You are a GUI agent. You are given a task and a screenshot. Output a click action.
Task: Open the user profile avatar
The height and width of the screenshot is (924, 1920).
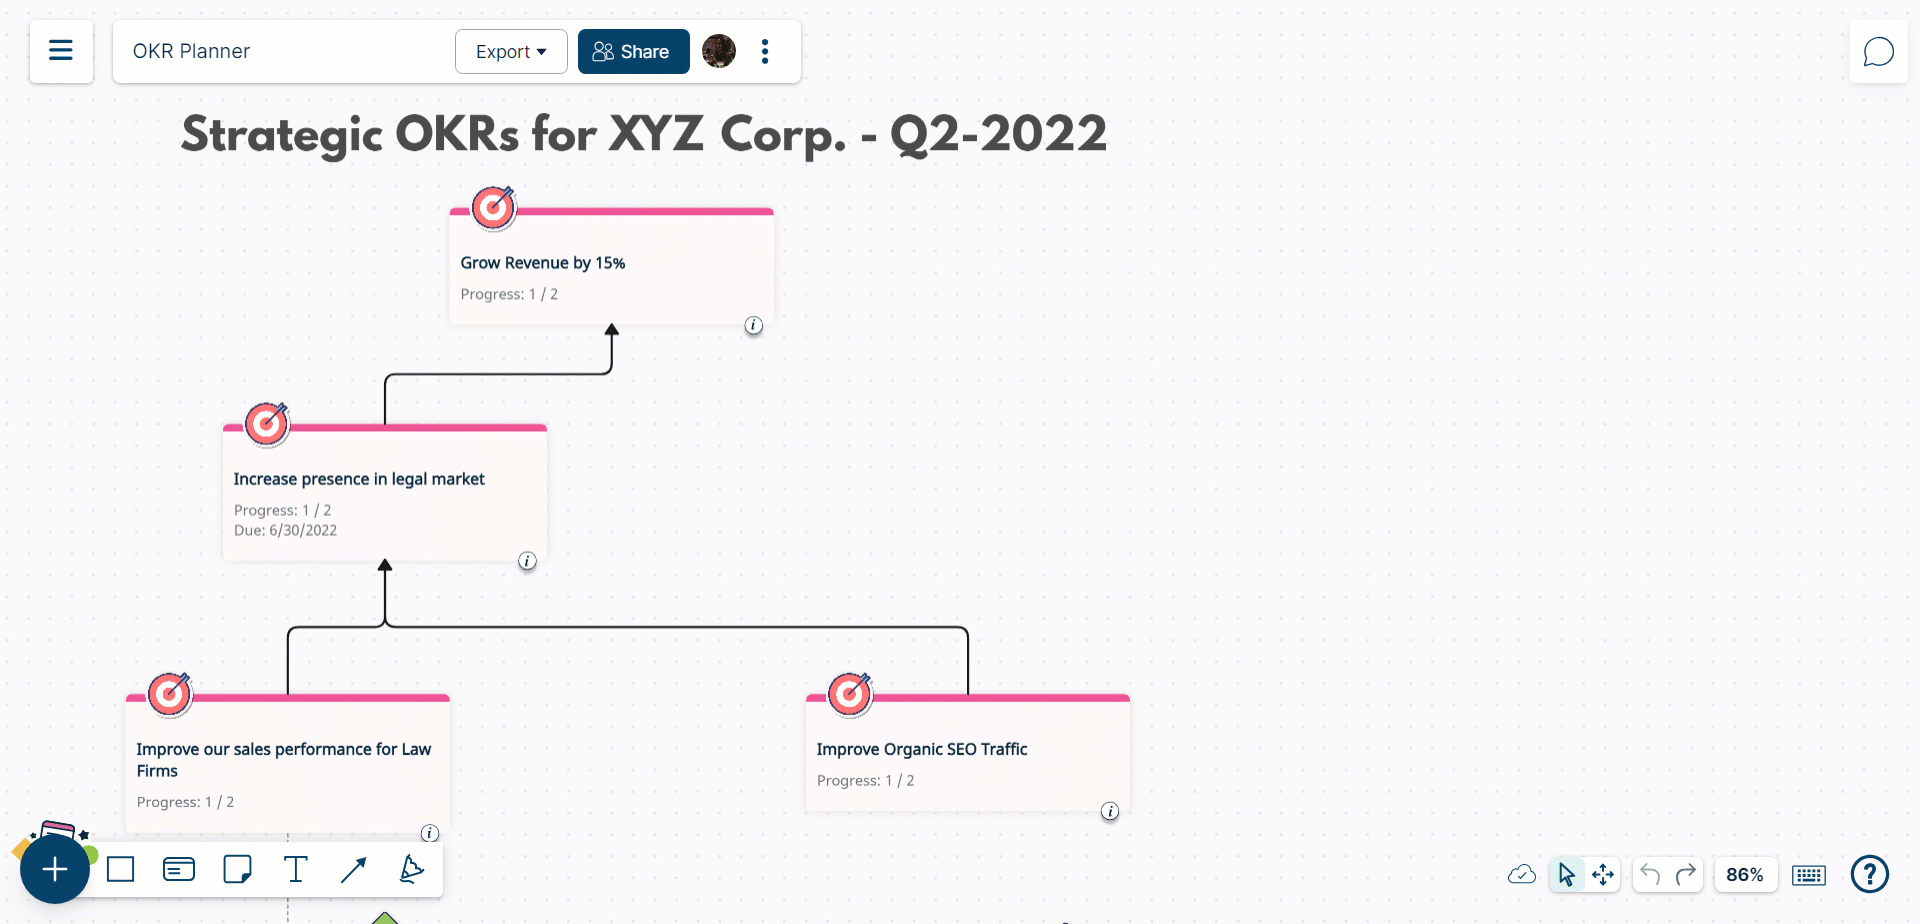click(719, 51)
